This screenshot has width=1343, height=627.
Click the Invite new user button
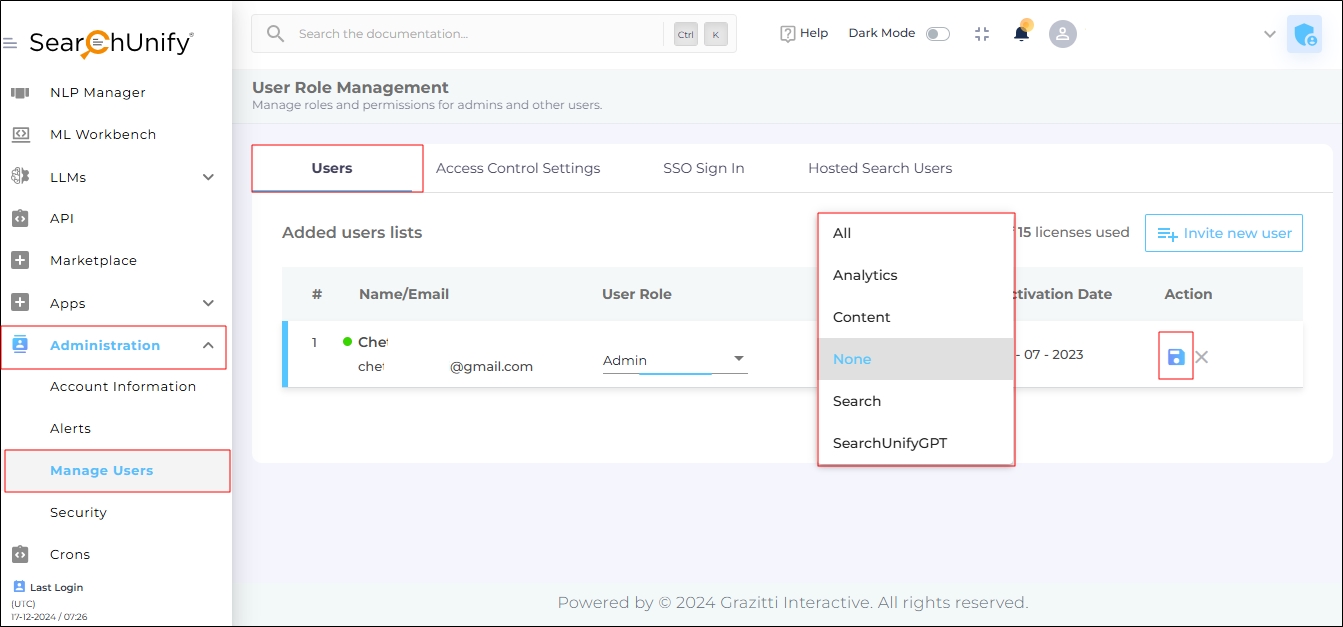point(1224,233)
